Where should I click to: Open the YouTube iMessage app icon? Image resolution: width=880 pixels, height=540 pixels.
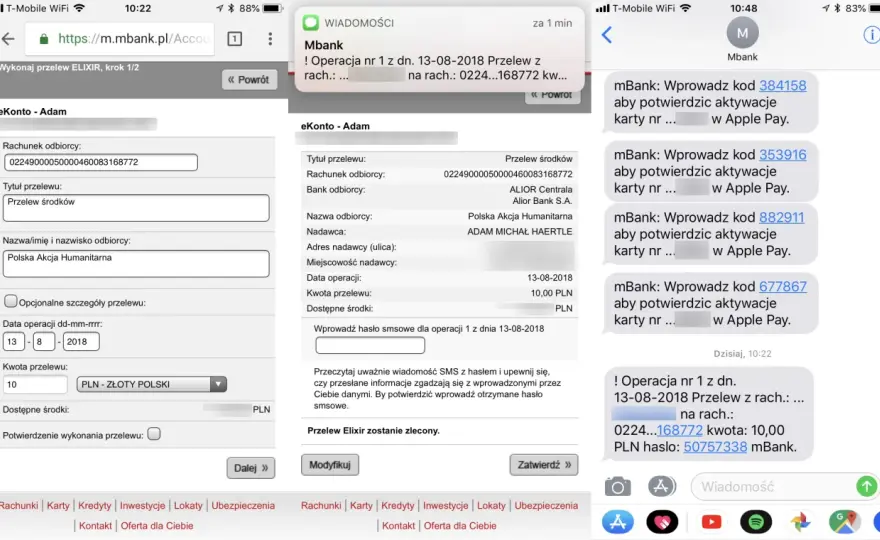pos(711,522)
